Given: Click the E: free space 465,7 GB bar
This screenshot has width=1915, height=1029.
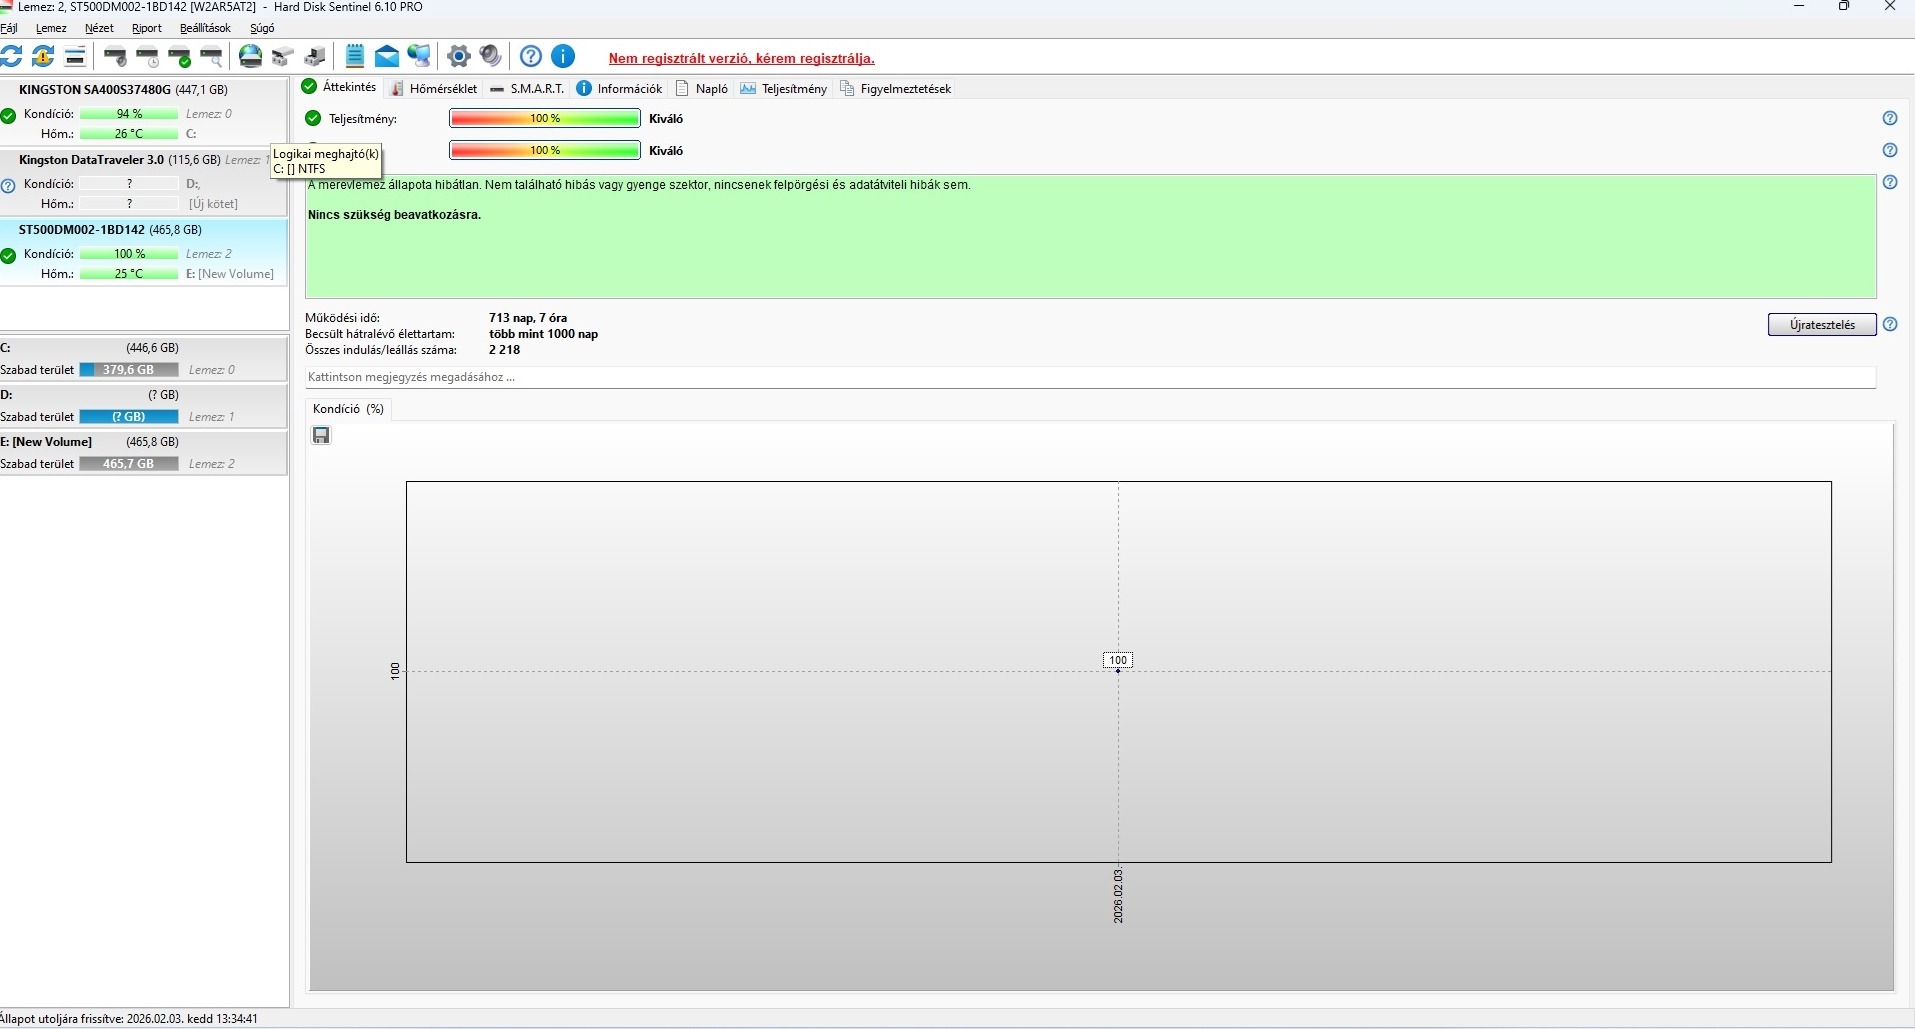Looking at the screenshot, I should pyautogui.click(x=129, y=464).
